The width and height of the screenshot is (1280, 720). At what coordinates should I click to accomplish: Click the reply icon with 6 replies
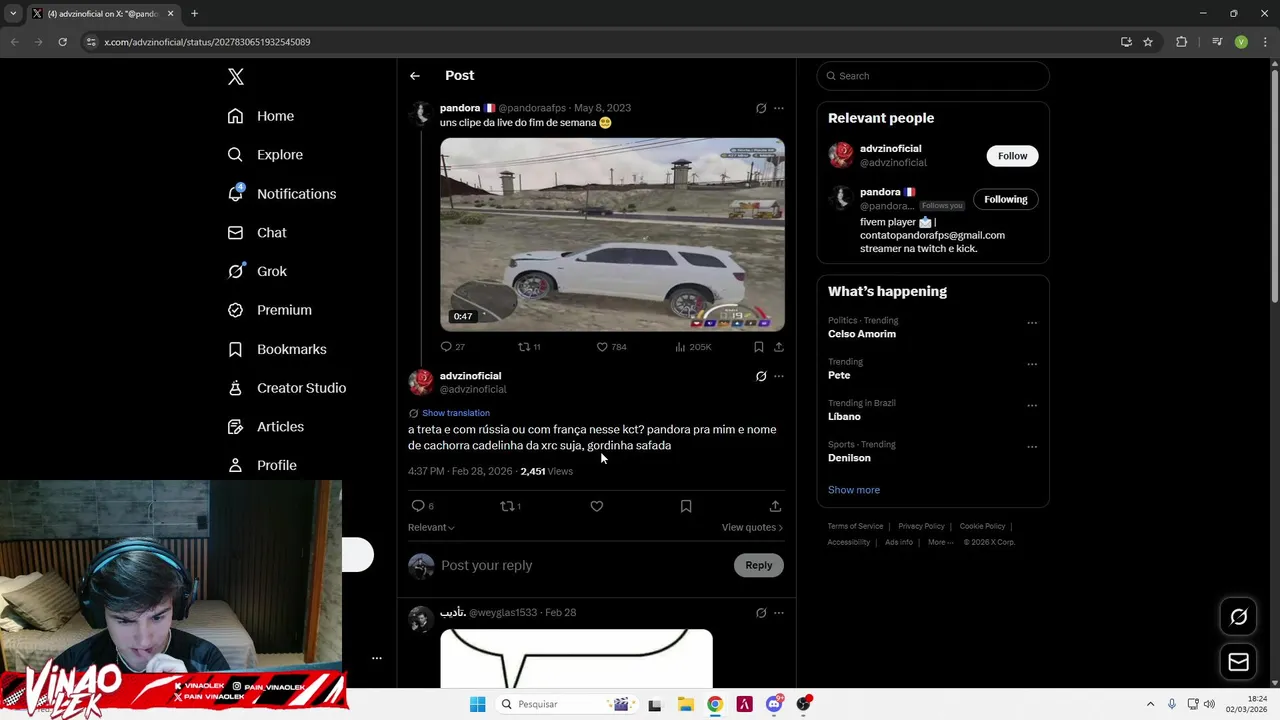423,506
